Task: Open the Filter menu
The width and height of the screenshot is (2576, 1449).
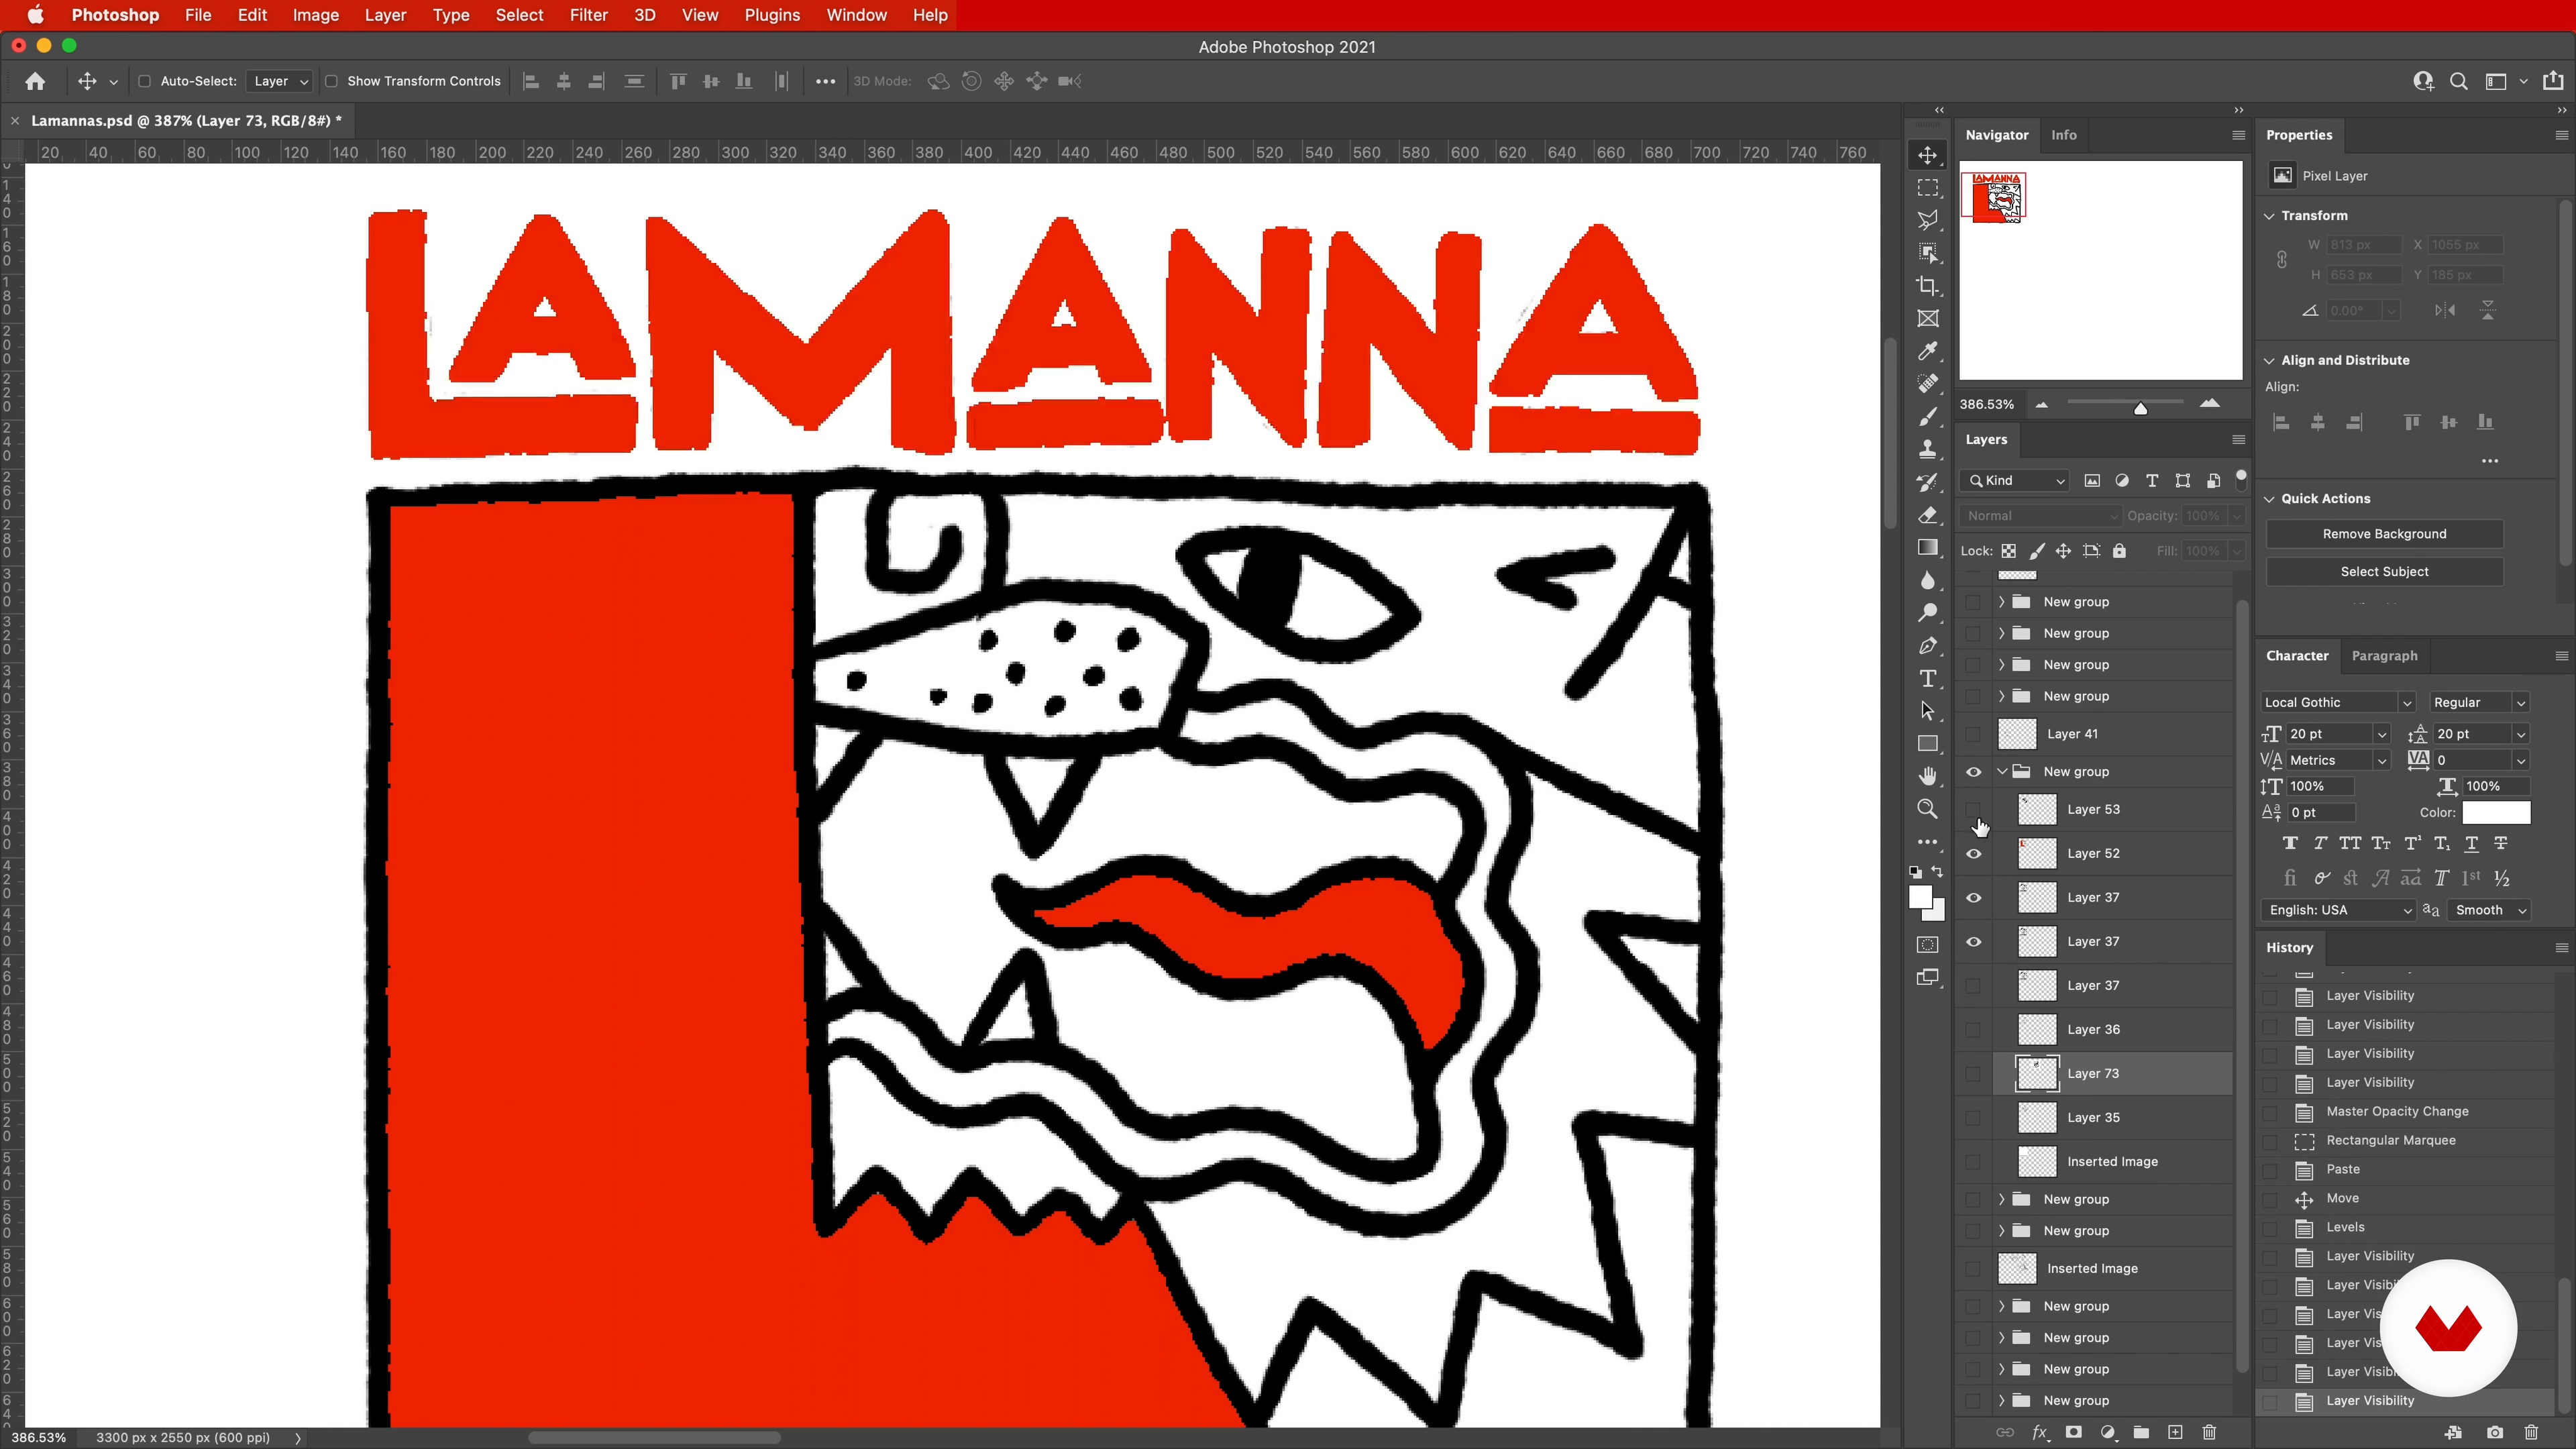Action: click(x=588, y=15)
